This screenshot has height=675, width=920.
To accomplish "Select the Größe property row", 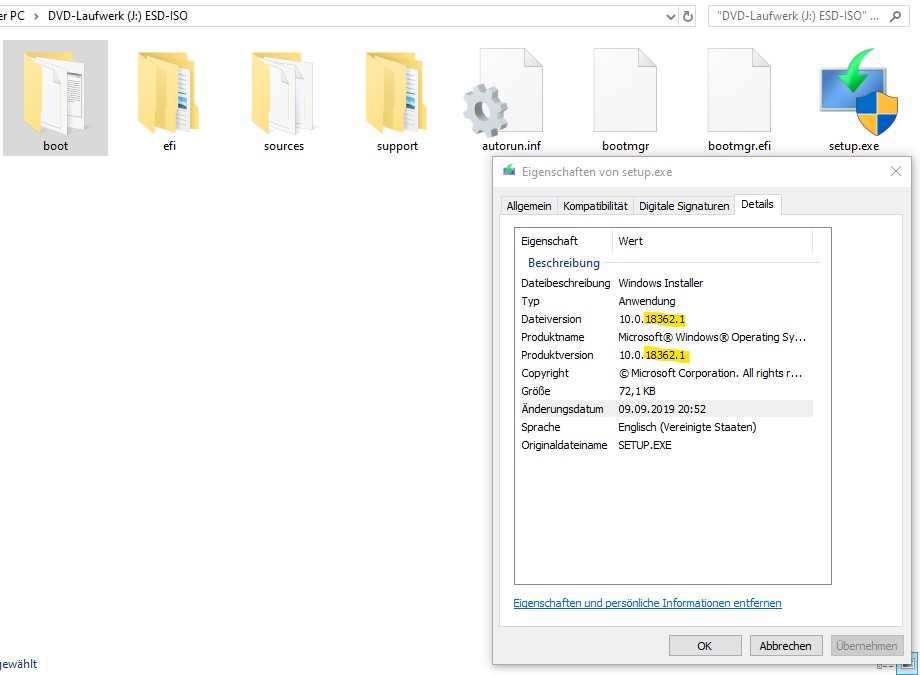I will (x=666, y=391).
